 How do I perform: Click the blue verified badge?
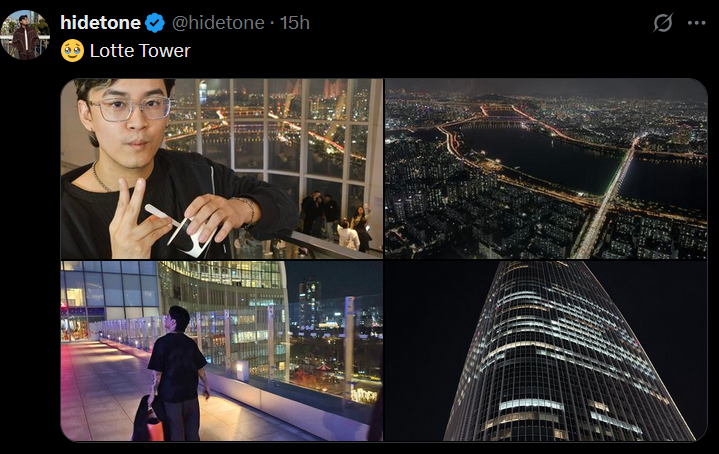click(155, 23)
